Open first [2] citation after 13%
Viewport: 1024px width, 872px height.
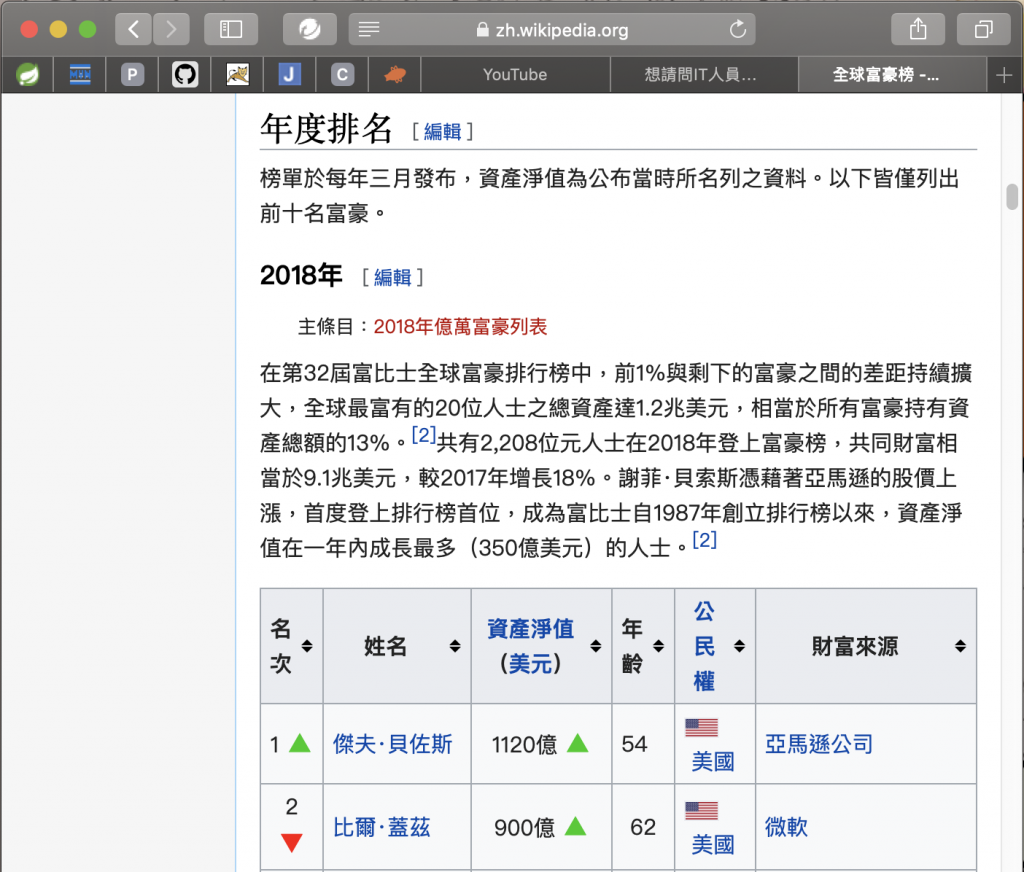click(x=423, y=434)
